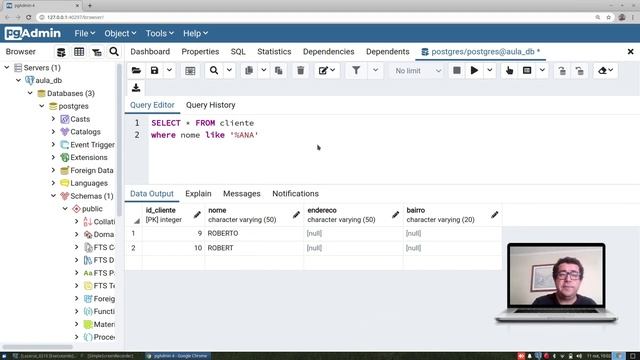The height and width of the screenshot is (360, 640).
Task: Switch to the Dependents tab
Action: coord(387,52)
